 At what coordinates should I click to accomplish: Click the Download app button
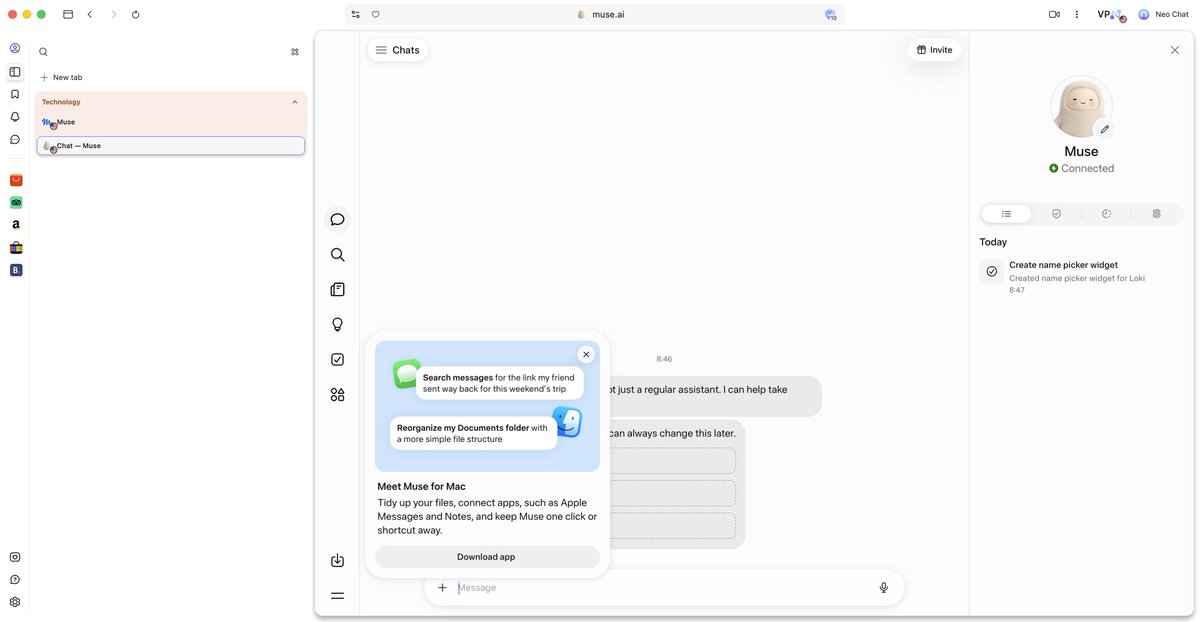487,557
